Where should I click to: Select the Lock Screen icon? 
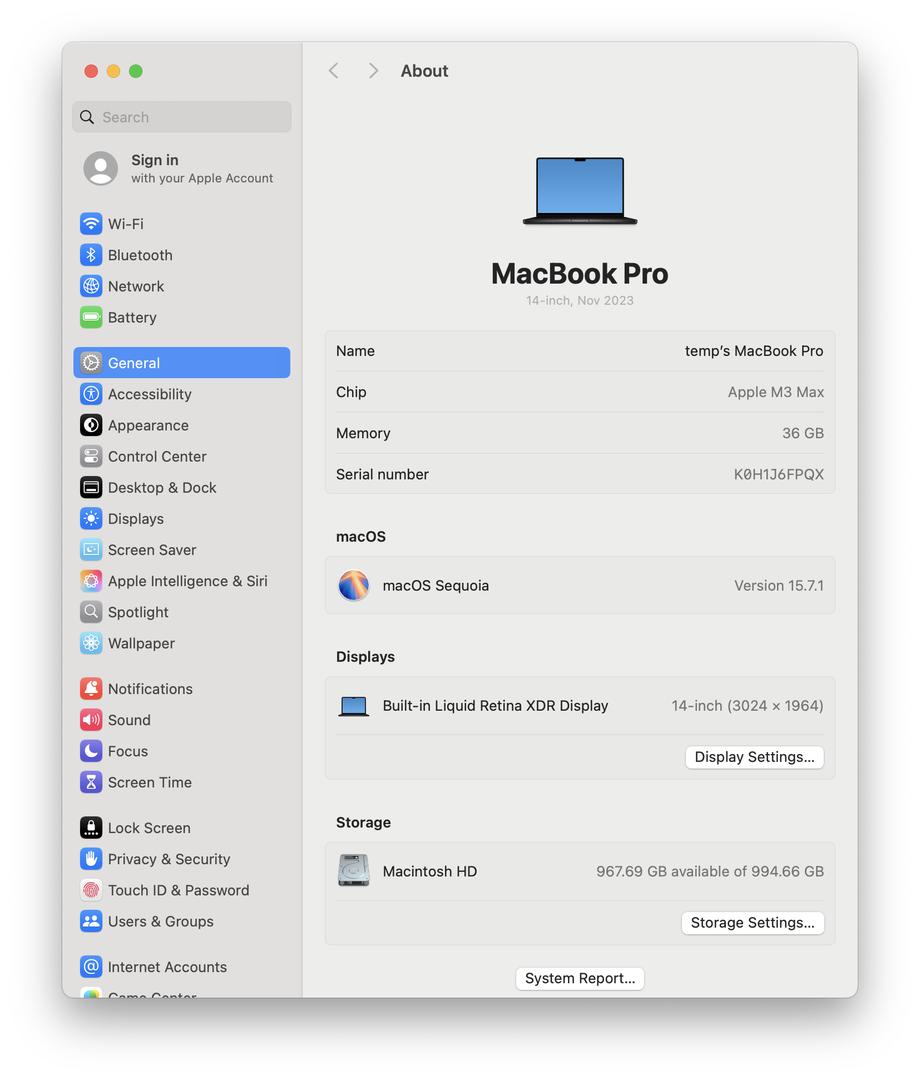click(91, 828)
